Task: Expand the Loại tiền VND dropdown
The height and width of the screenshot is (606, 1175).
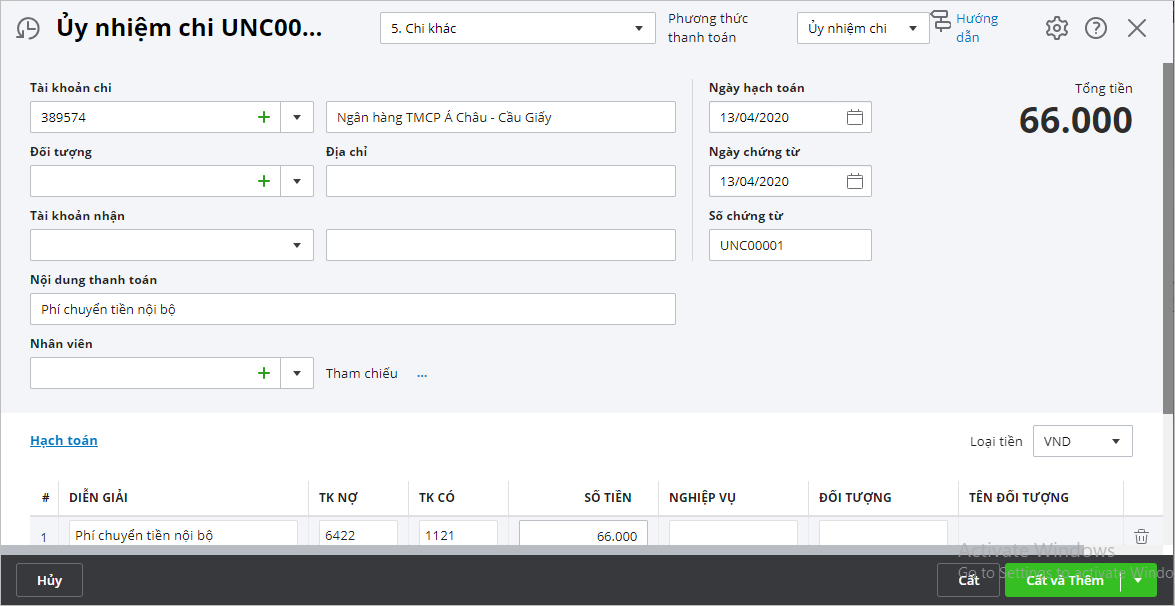Action: 1115,441
